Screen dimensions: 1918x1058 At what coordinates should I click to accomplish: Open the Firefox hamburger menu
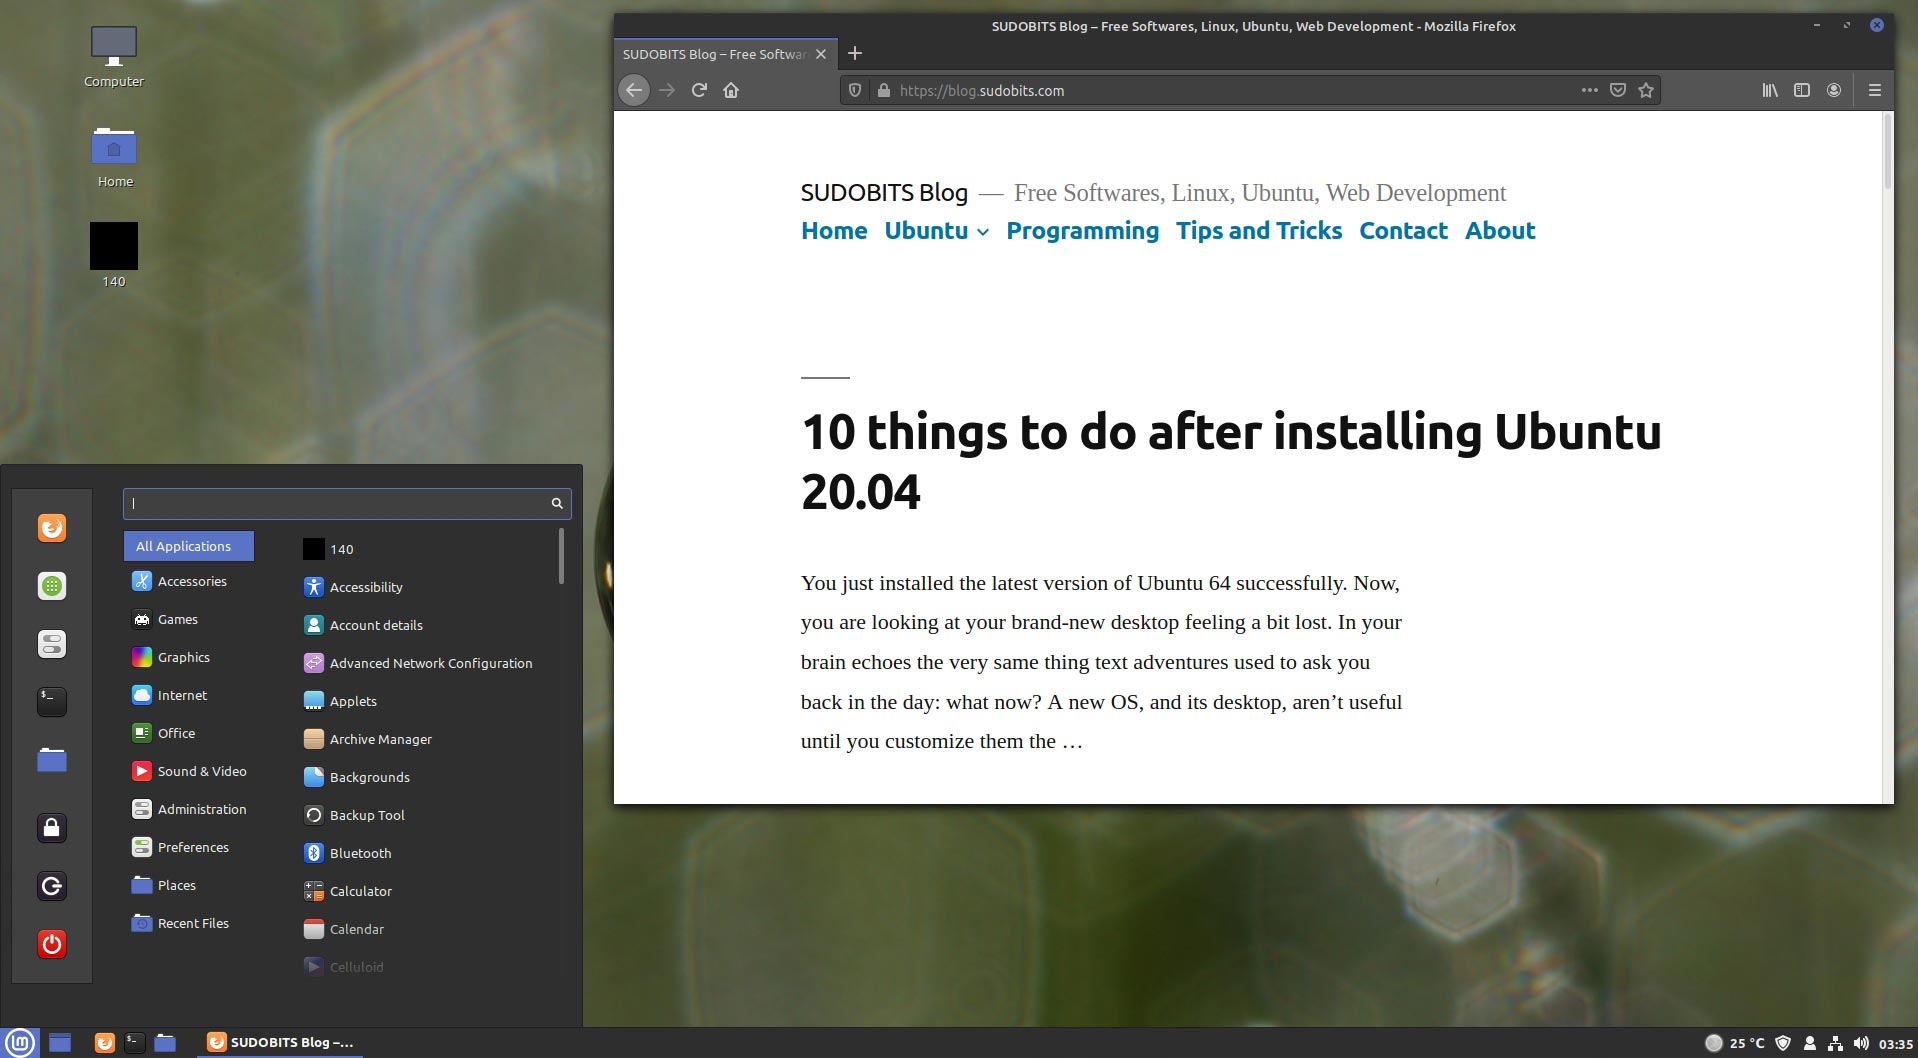(x=1874, y=90)
